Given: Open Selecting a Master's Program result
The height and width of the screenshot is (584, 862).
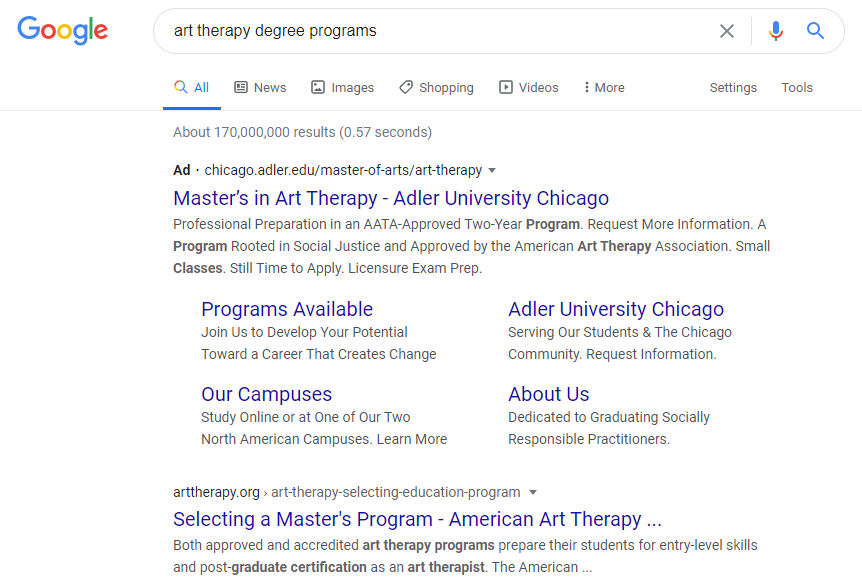Looking at the screenshot, I should 417,519.
